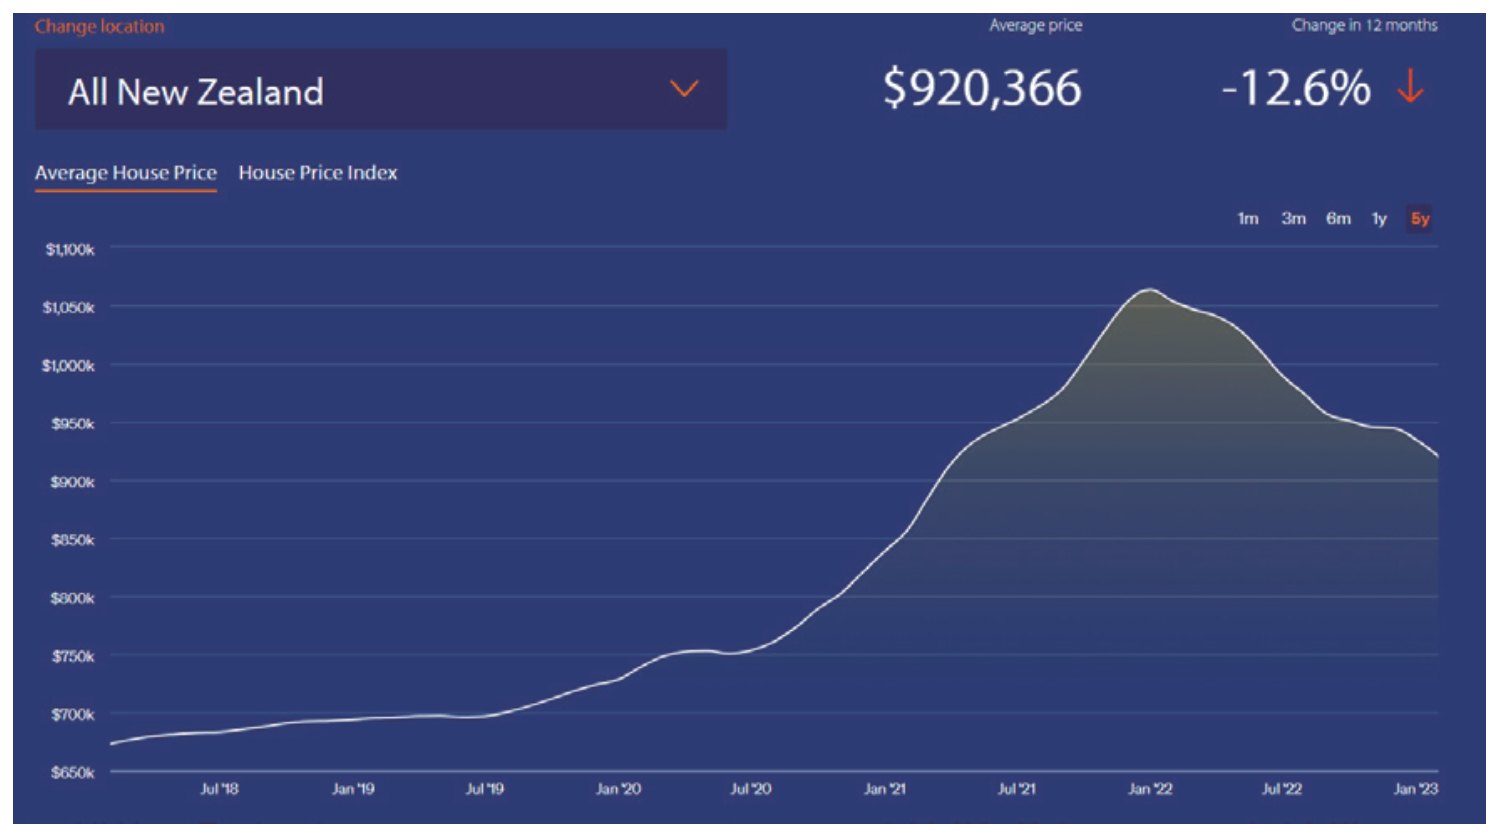Select the Average House Price tab

126,173
